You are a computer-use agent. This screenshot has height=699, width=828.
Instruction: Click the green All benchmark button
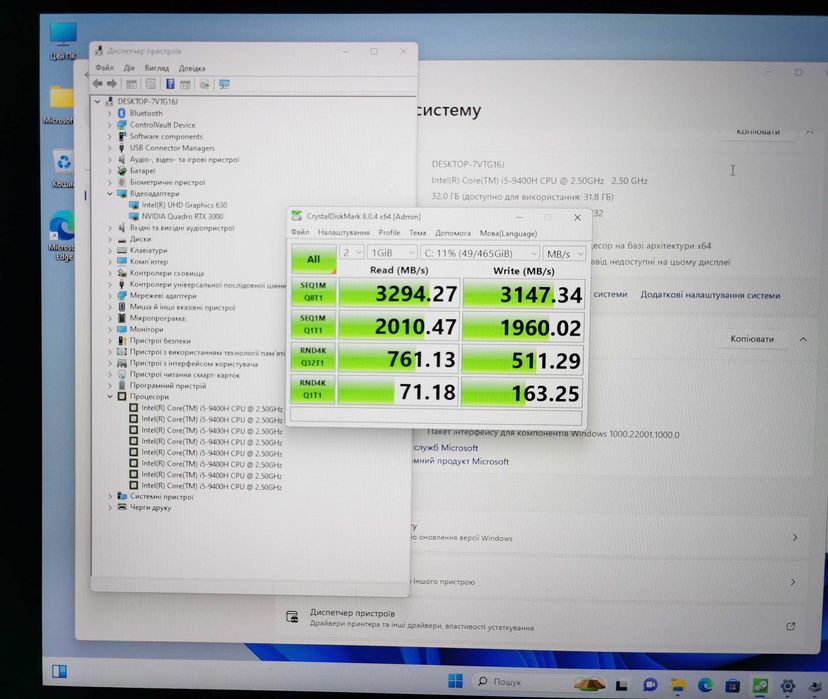(x=314, y=259)
